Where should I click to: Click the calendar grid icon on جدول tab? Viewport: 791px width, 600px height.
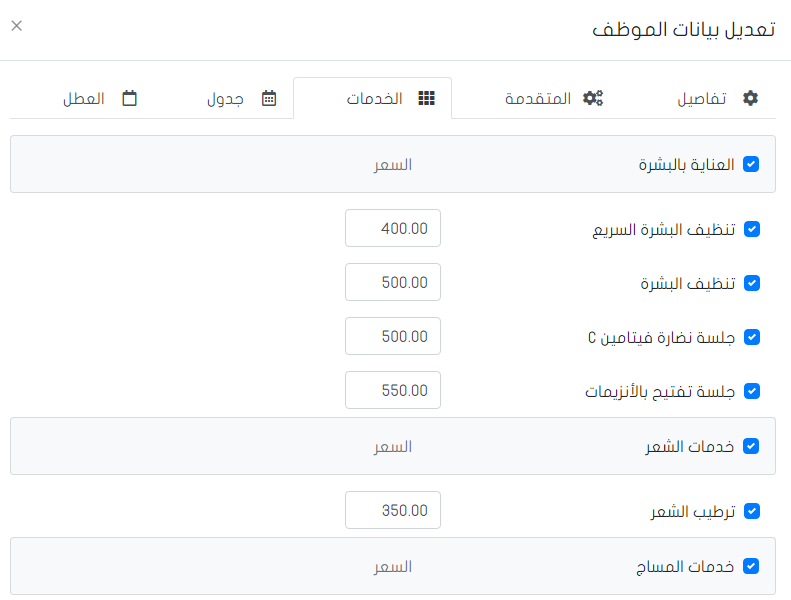coord(269,98)
